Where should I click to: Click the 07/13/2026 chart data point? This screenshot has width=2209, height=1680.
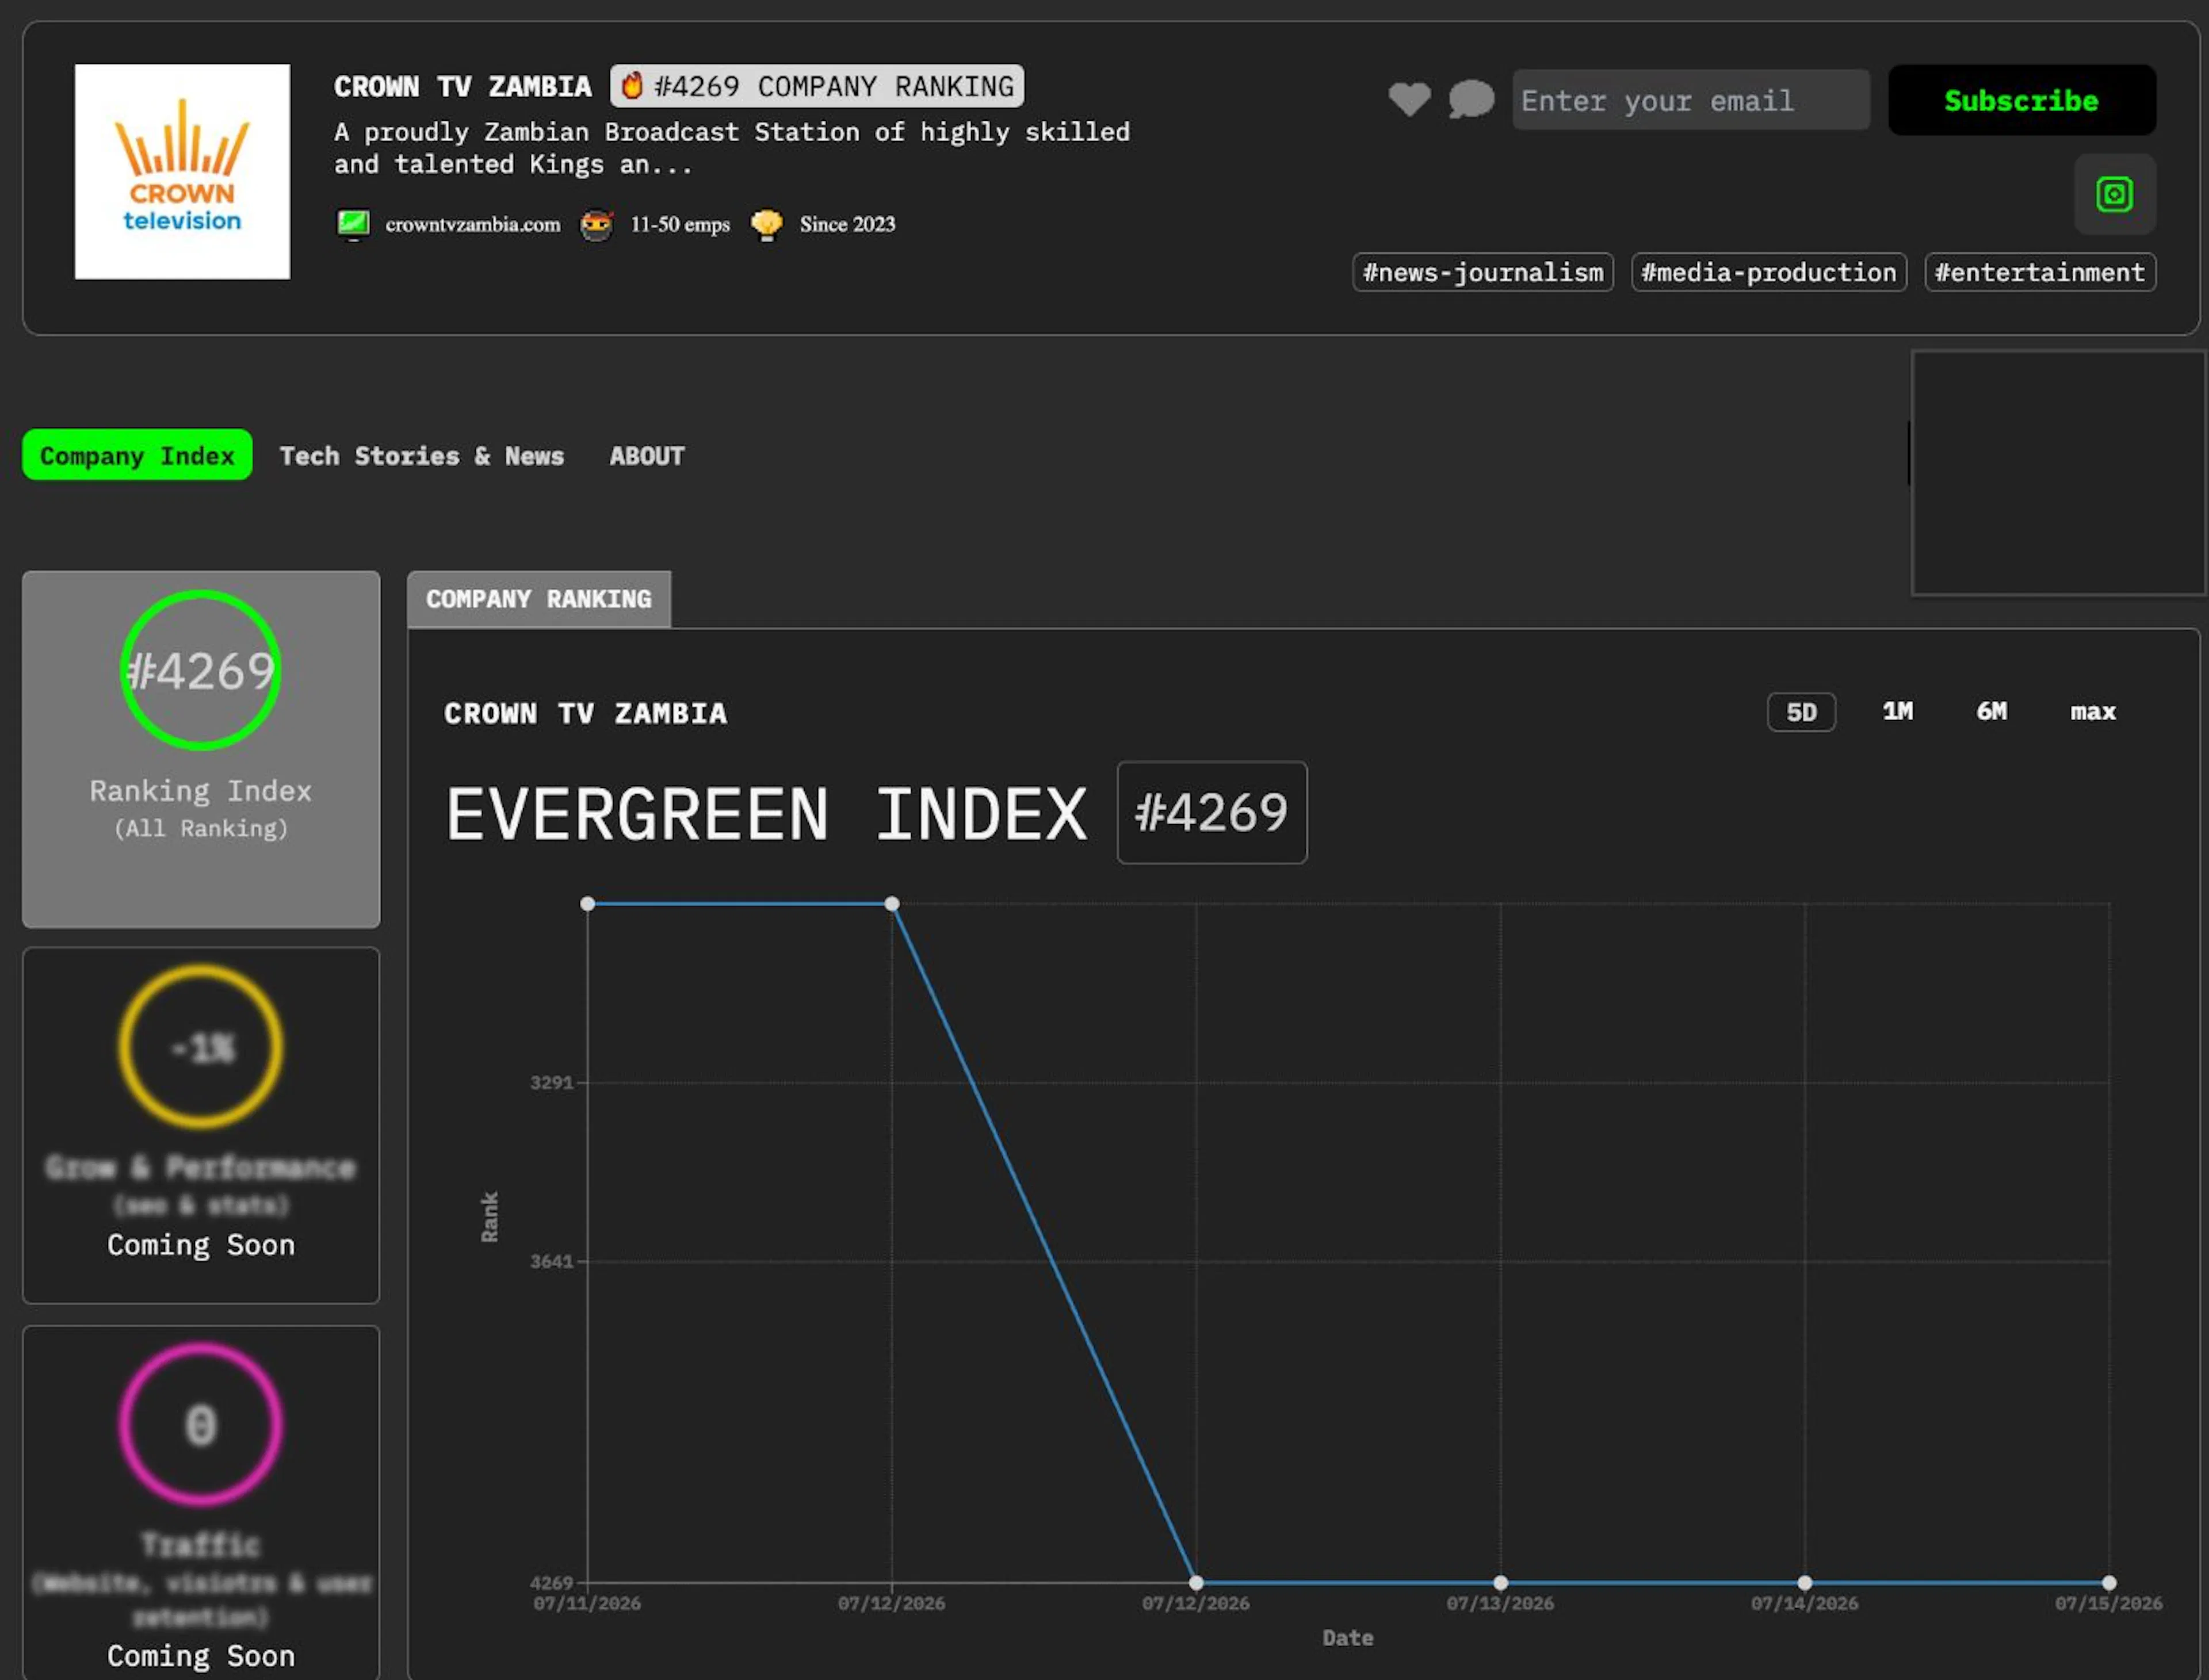[1500, 1583]
